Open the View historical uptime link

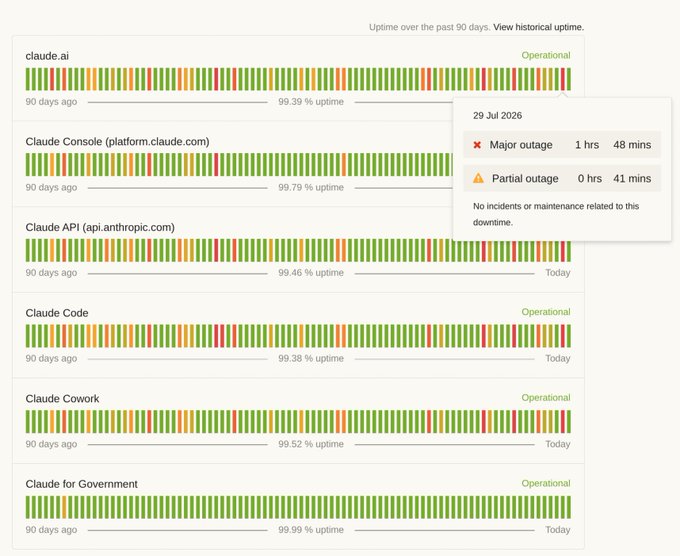tap(538, 27)
